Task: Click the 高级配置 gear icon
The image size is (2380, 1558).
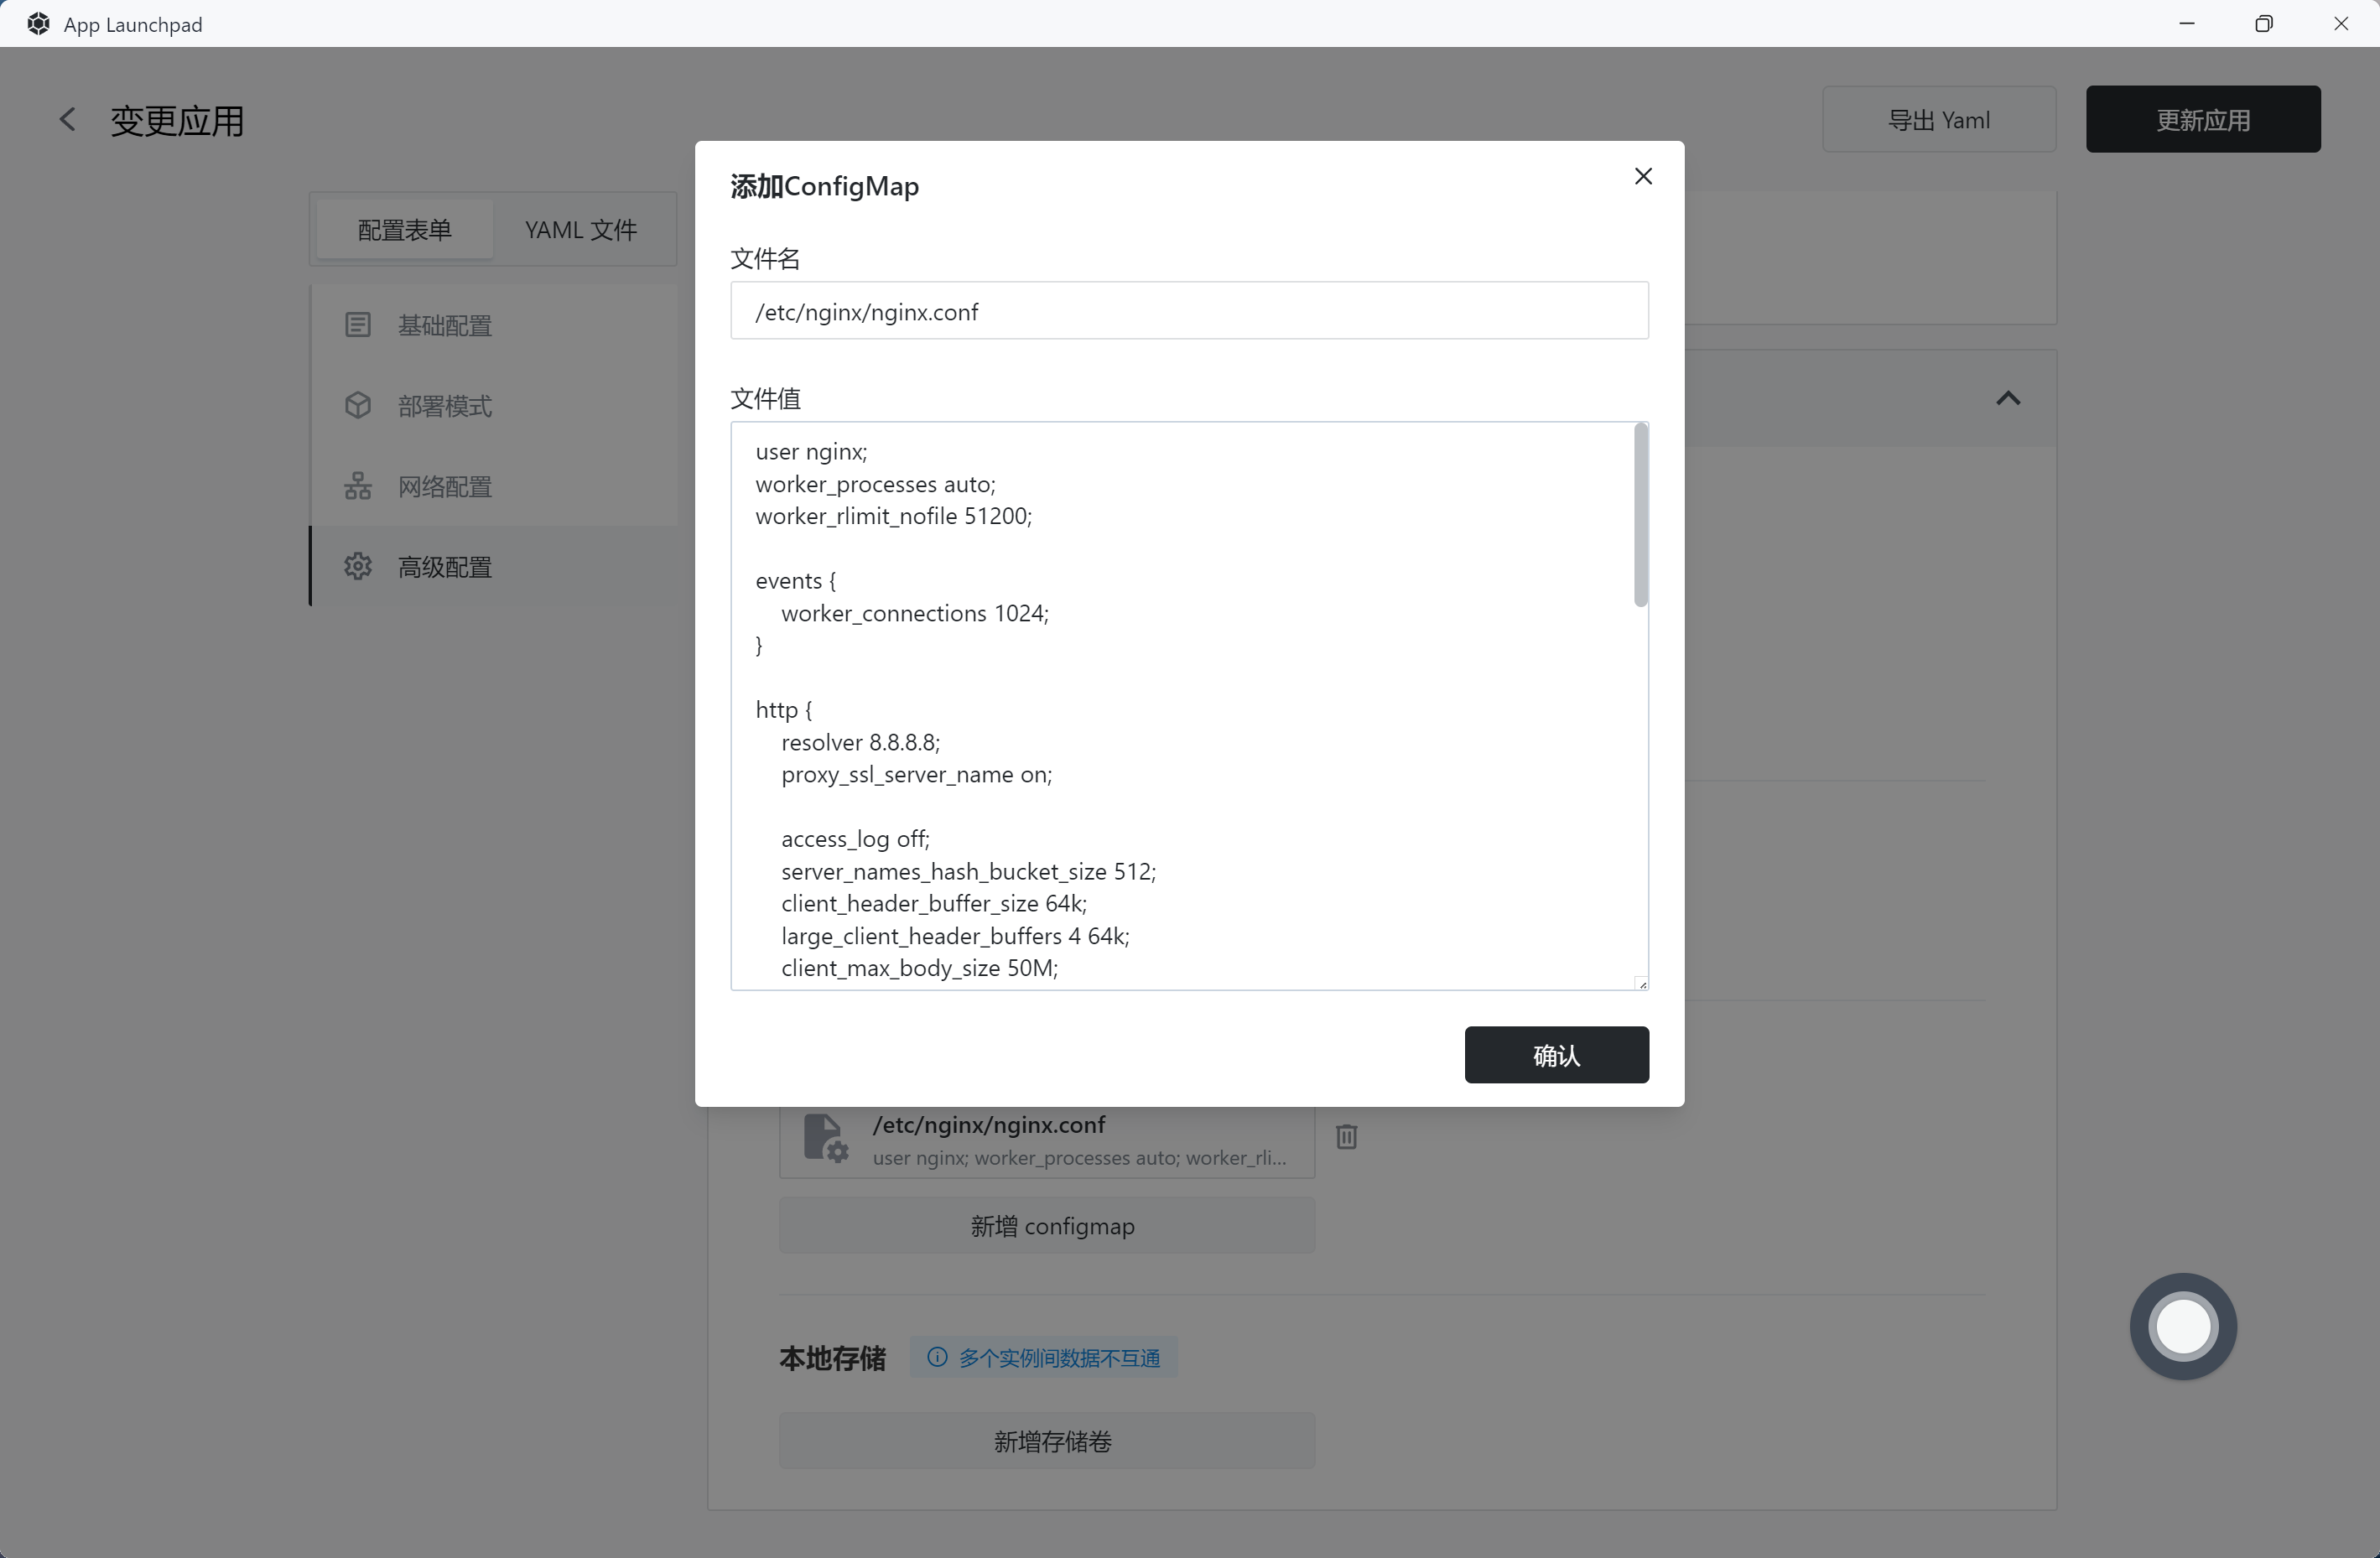Action: [x=358, y=567]
